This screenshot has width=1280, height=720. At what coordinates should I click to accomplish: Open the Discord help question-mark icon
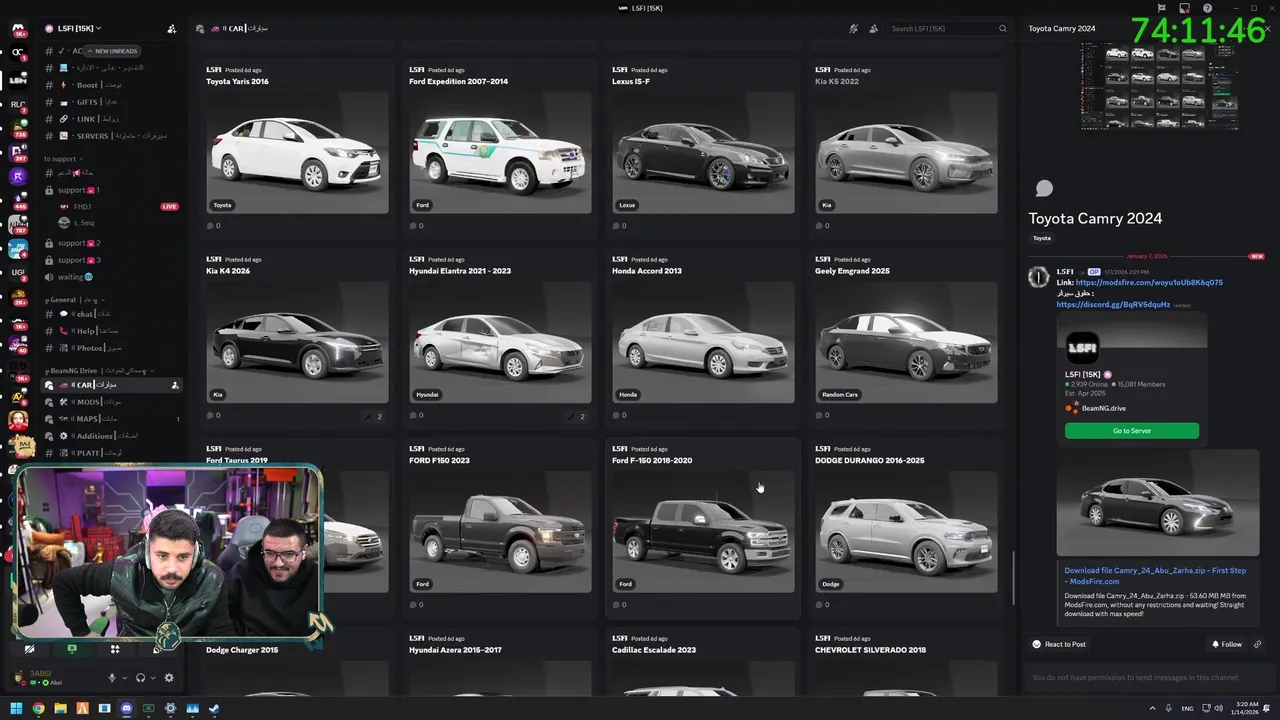[x=1207, y=8]
